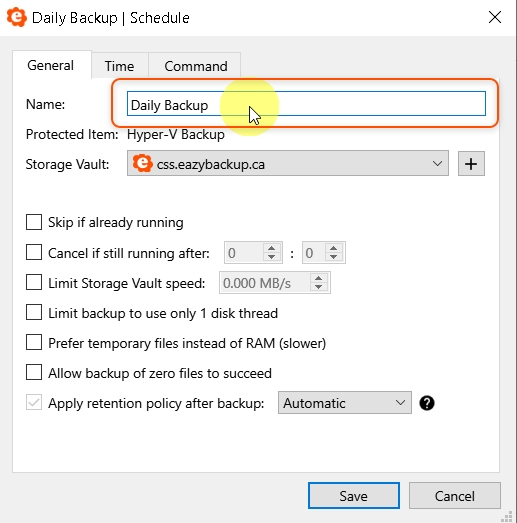This screenshot has height=523, width=517.
Task: Tick Limit Storage Vault speed checkbox
Action: click(x=34, y=282)
